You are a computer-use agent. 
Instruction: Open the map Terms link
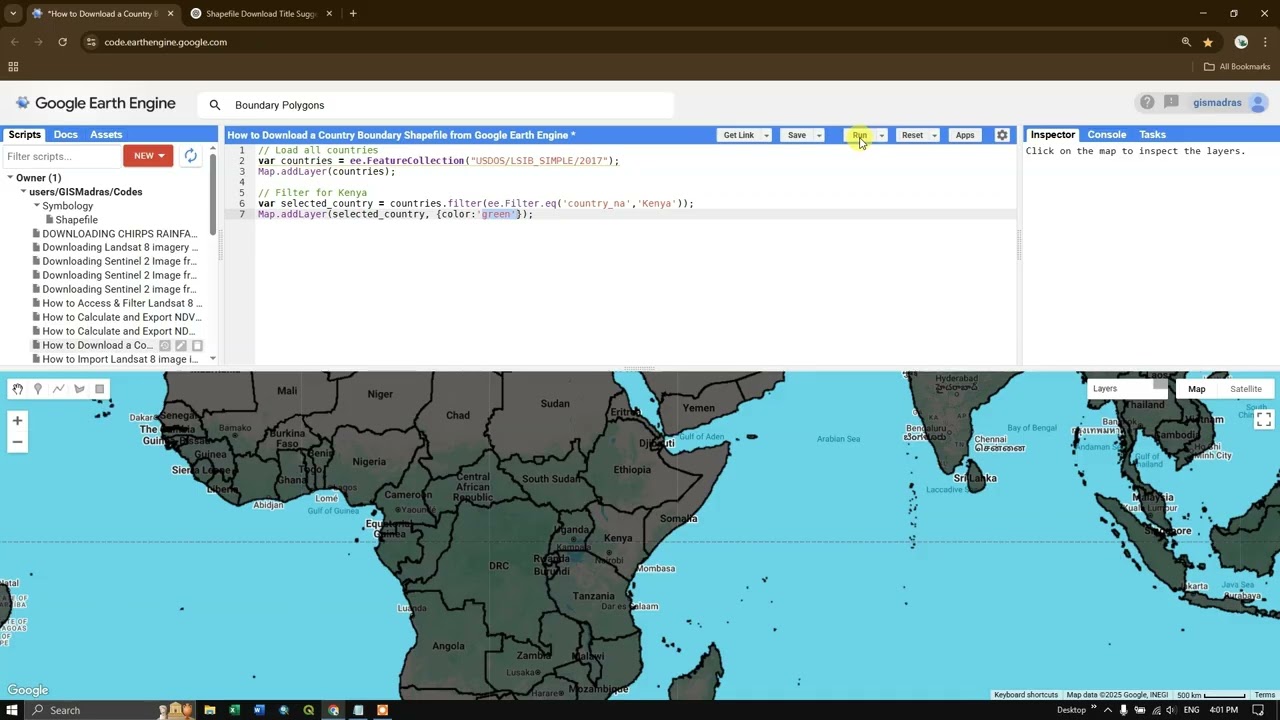[x=1265, y=695]
